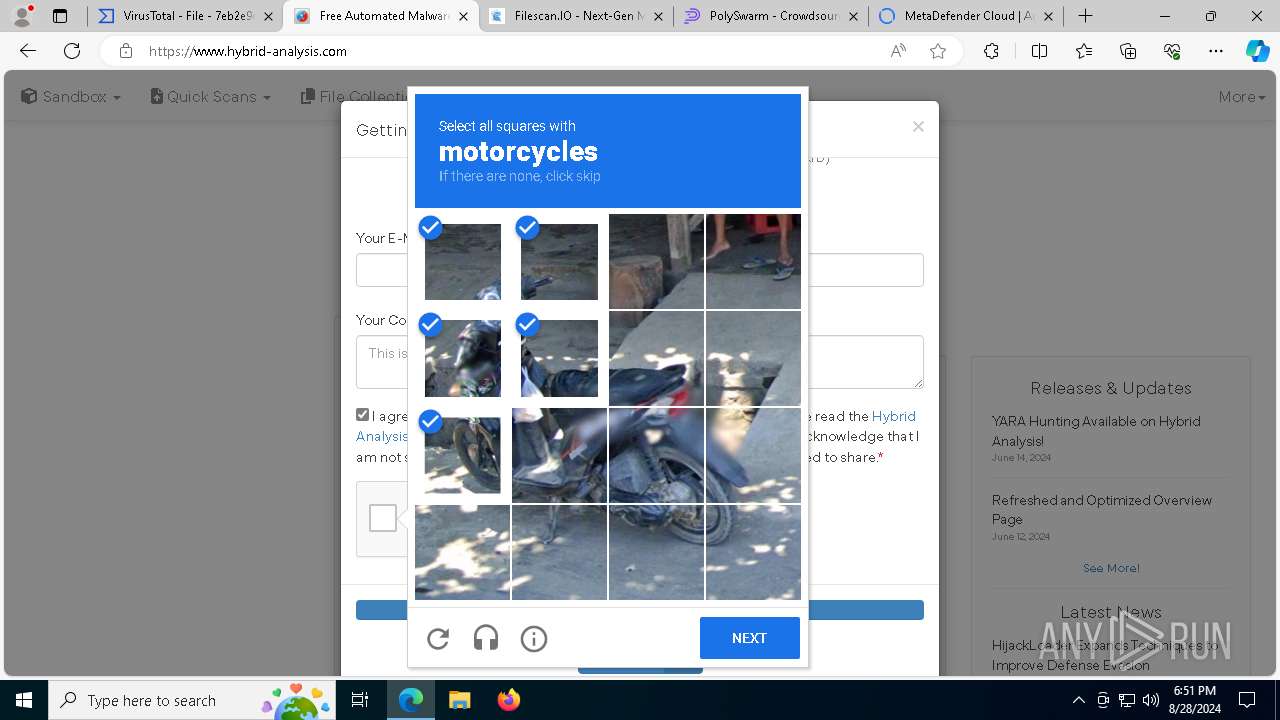Screen dimensions: 1280x720
Task: Open Read aloud feature
Action: pyautogui.click(x=898, y=51)
